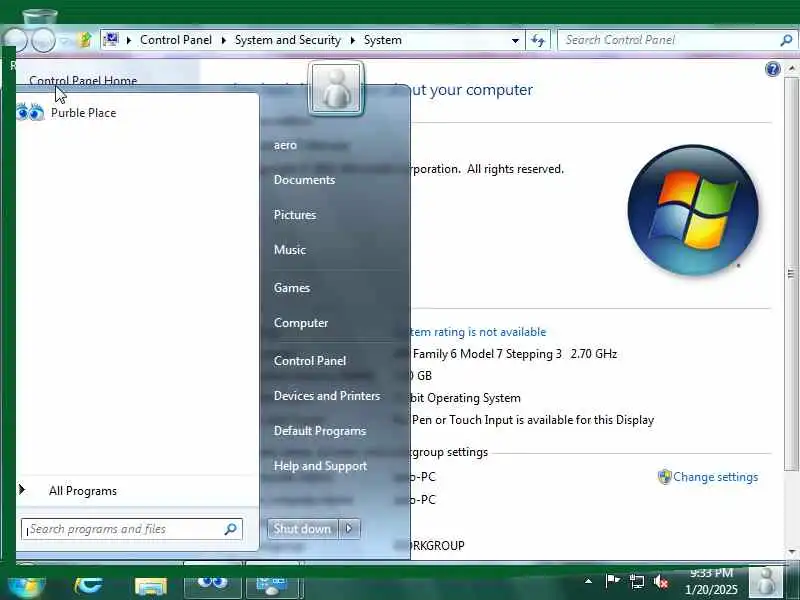Click the control panel icon in address bar

click(x=111, y=39)
